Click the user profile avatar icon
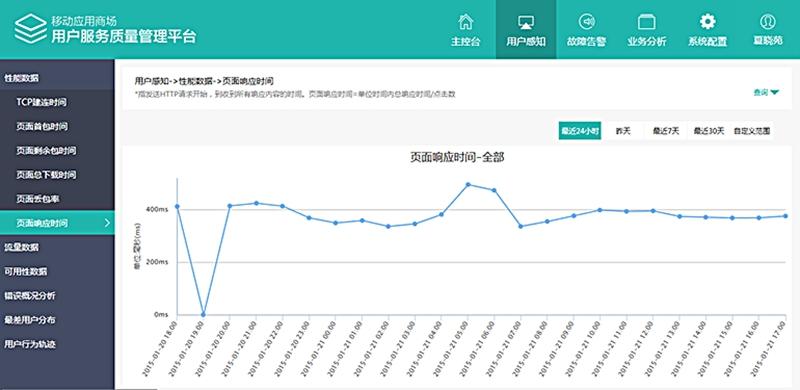Screen dimensions: 800x390 click(767, 21)
